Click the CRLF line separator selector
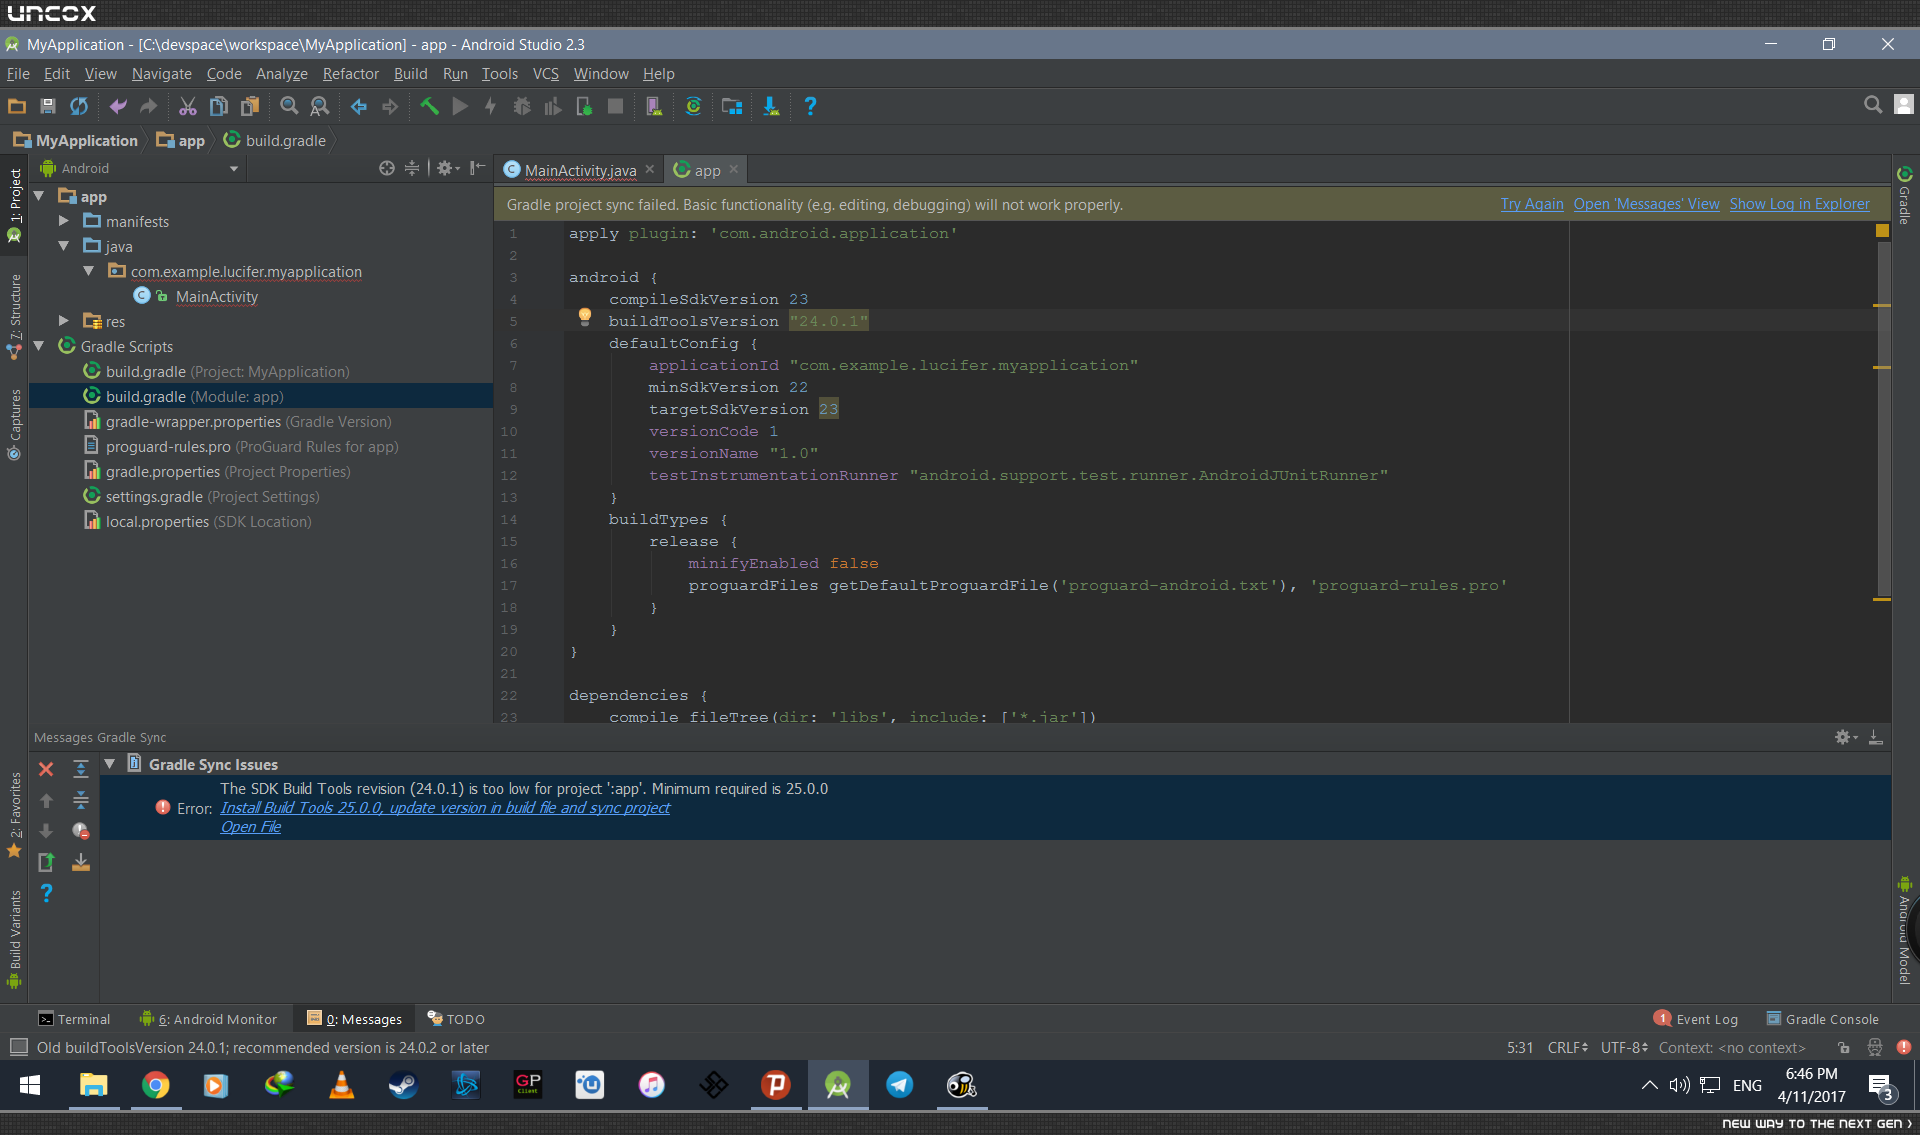 point(1567,1047)
